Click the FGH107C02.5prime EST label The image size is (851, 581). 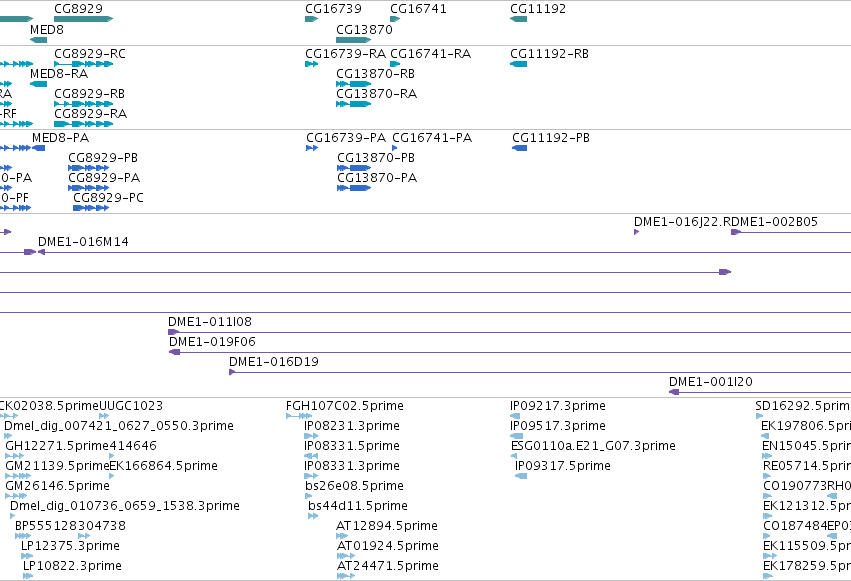(345, 406)
